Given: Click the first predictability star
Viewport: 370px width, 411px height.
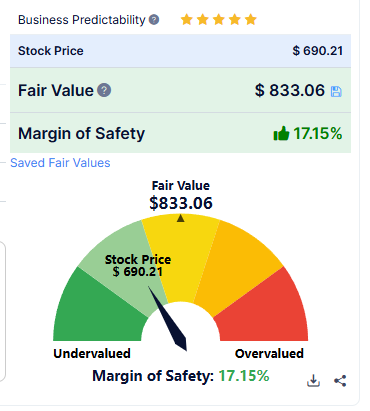Looking at the screenshot, I should coord(187,20).
